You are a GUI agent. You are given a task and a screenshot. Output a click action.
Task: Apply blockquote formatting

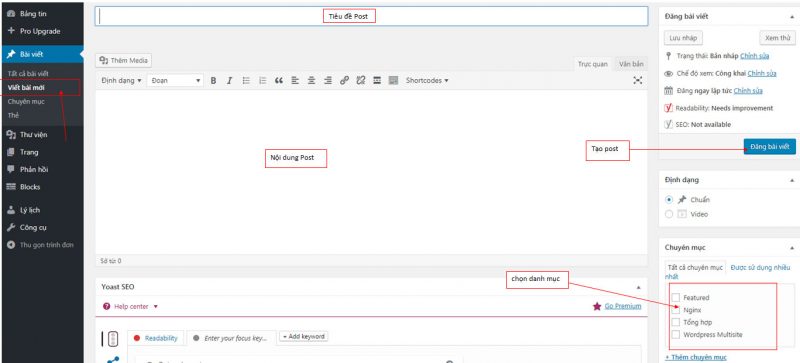[x=279, y=80]
